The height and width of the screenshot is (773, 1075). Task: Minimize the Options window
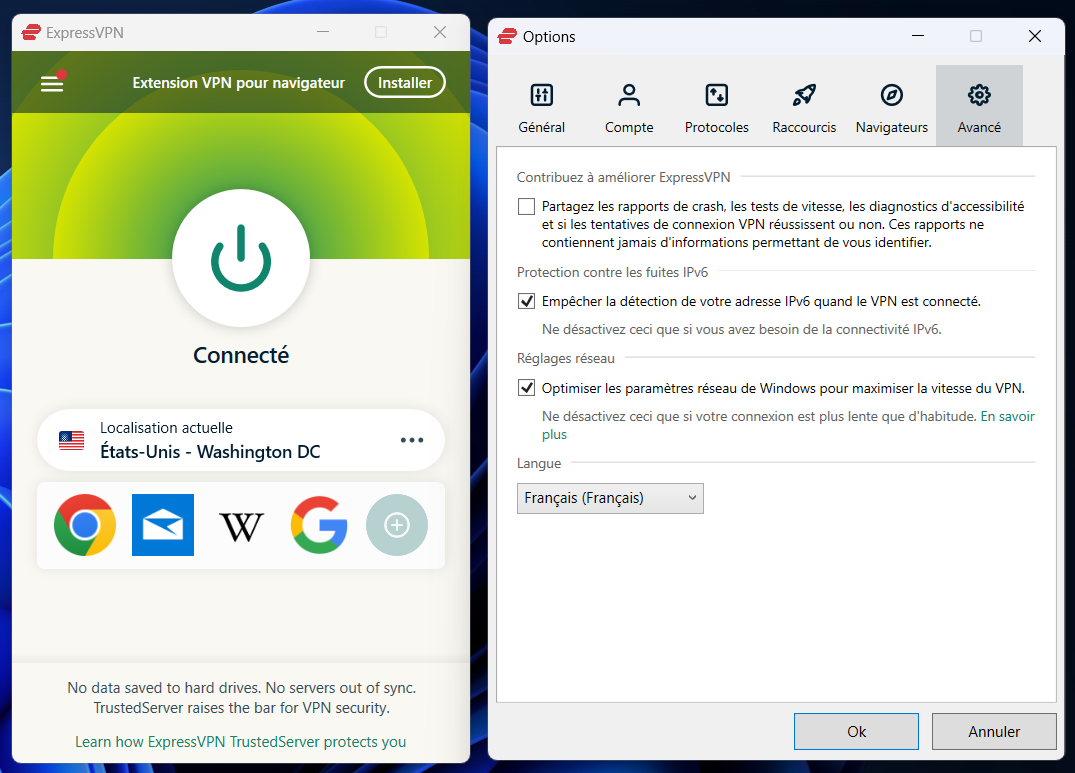[x=918, y=36]
